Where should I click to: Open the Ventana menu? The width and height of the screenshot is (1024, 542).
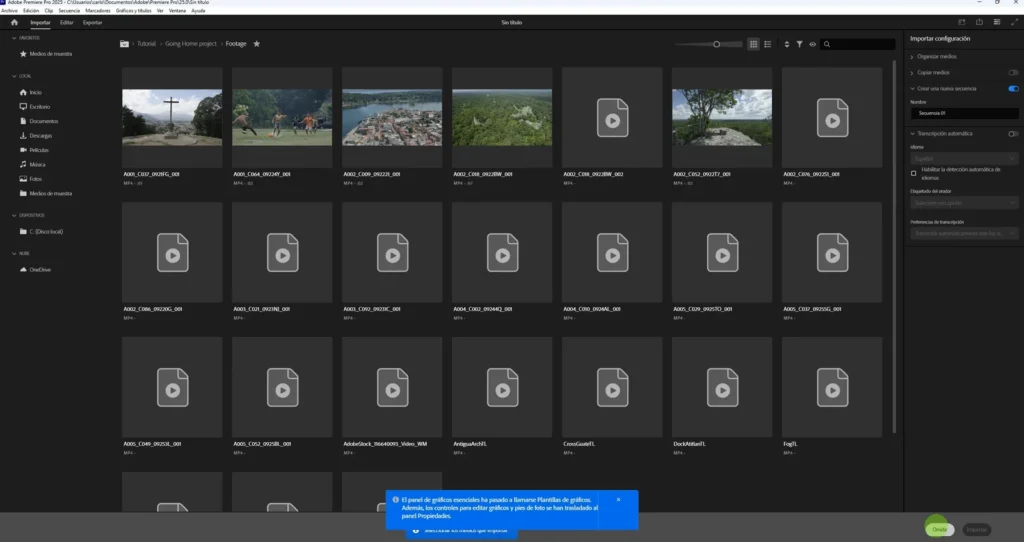(x=177, y=10)
